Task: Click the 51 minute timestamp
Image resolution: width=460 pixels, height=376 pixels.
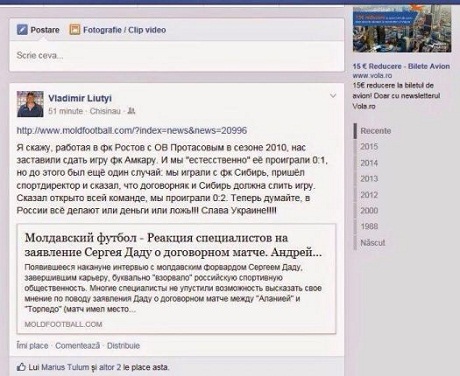Action: tap(65, 111)
